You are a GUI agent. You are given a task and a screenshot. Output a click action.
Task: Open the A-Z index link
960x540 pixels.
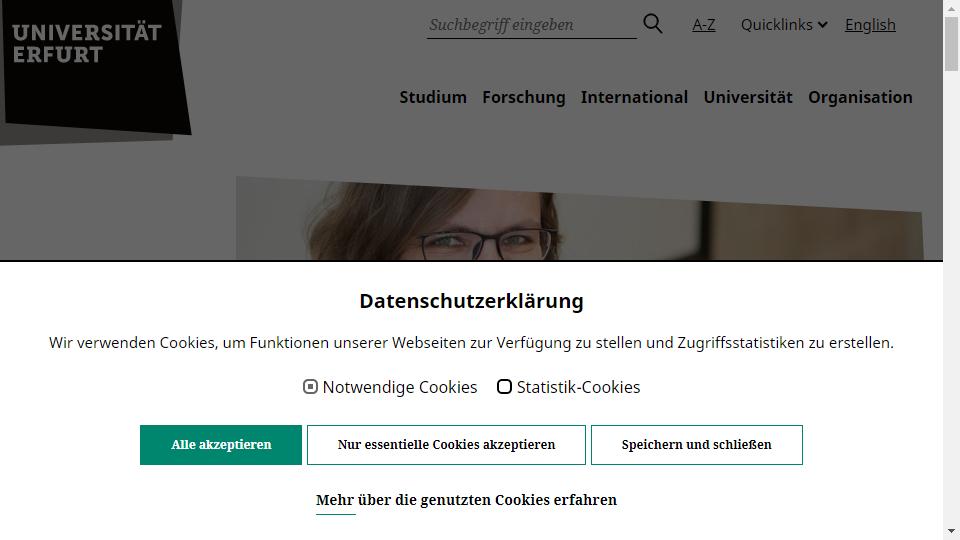tap(703, 25)
